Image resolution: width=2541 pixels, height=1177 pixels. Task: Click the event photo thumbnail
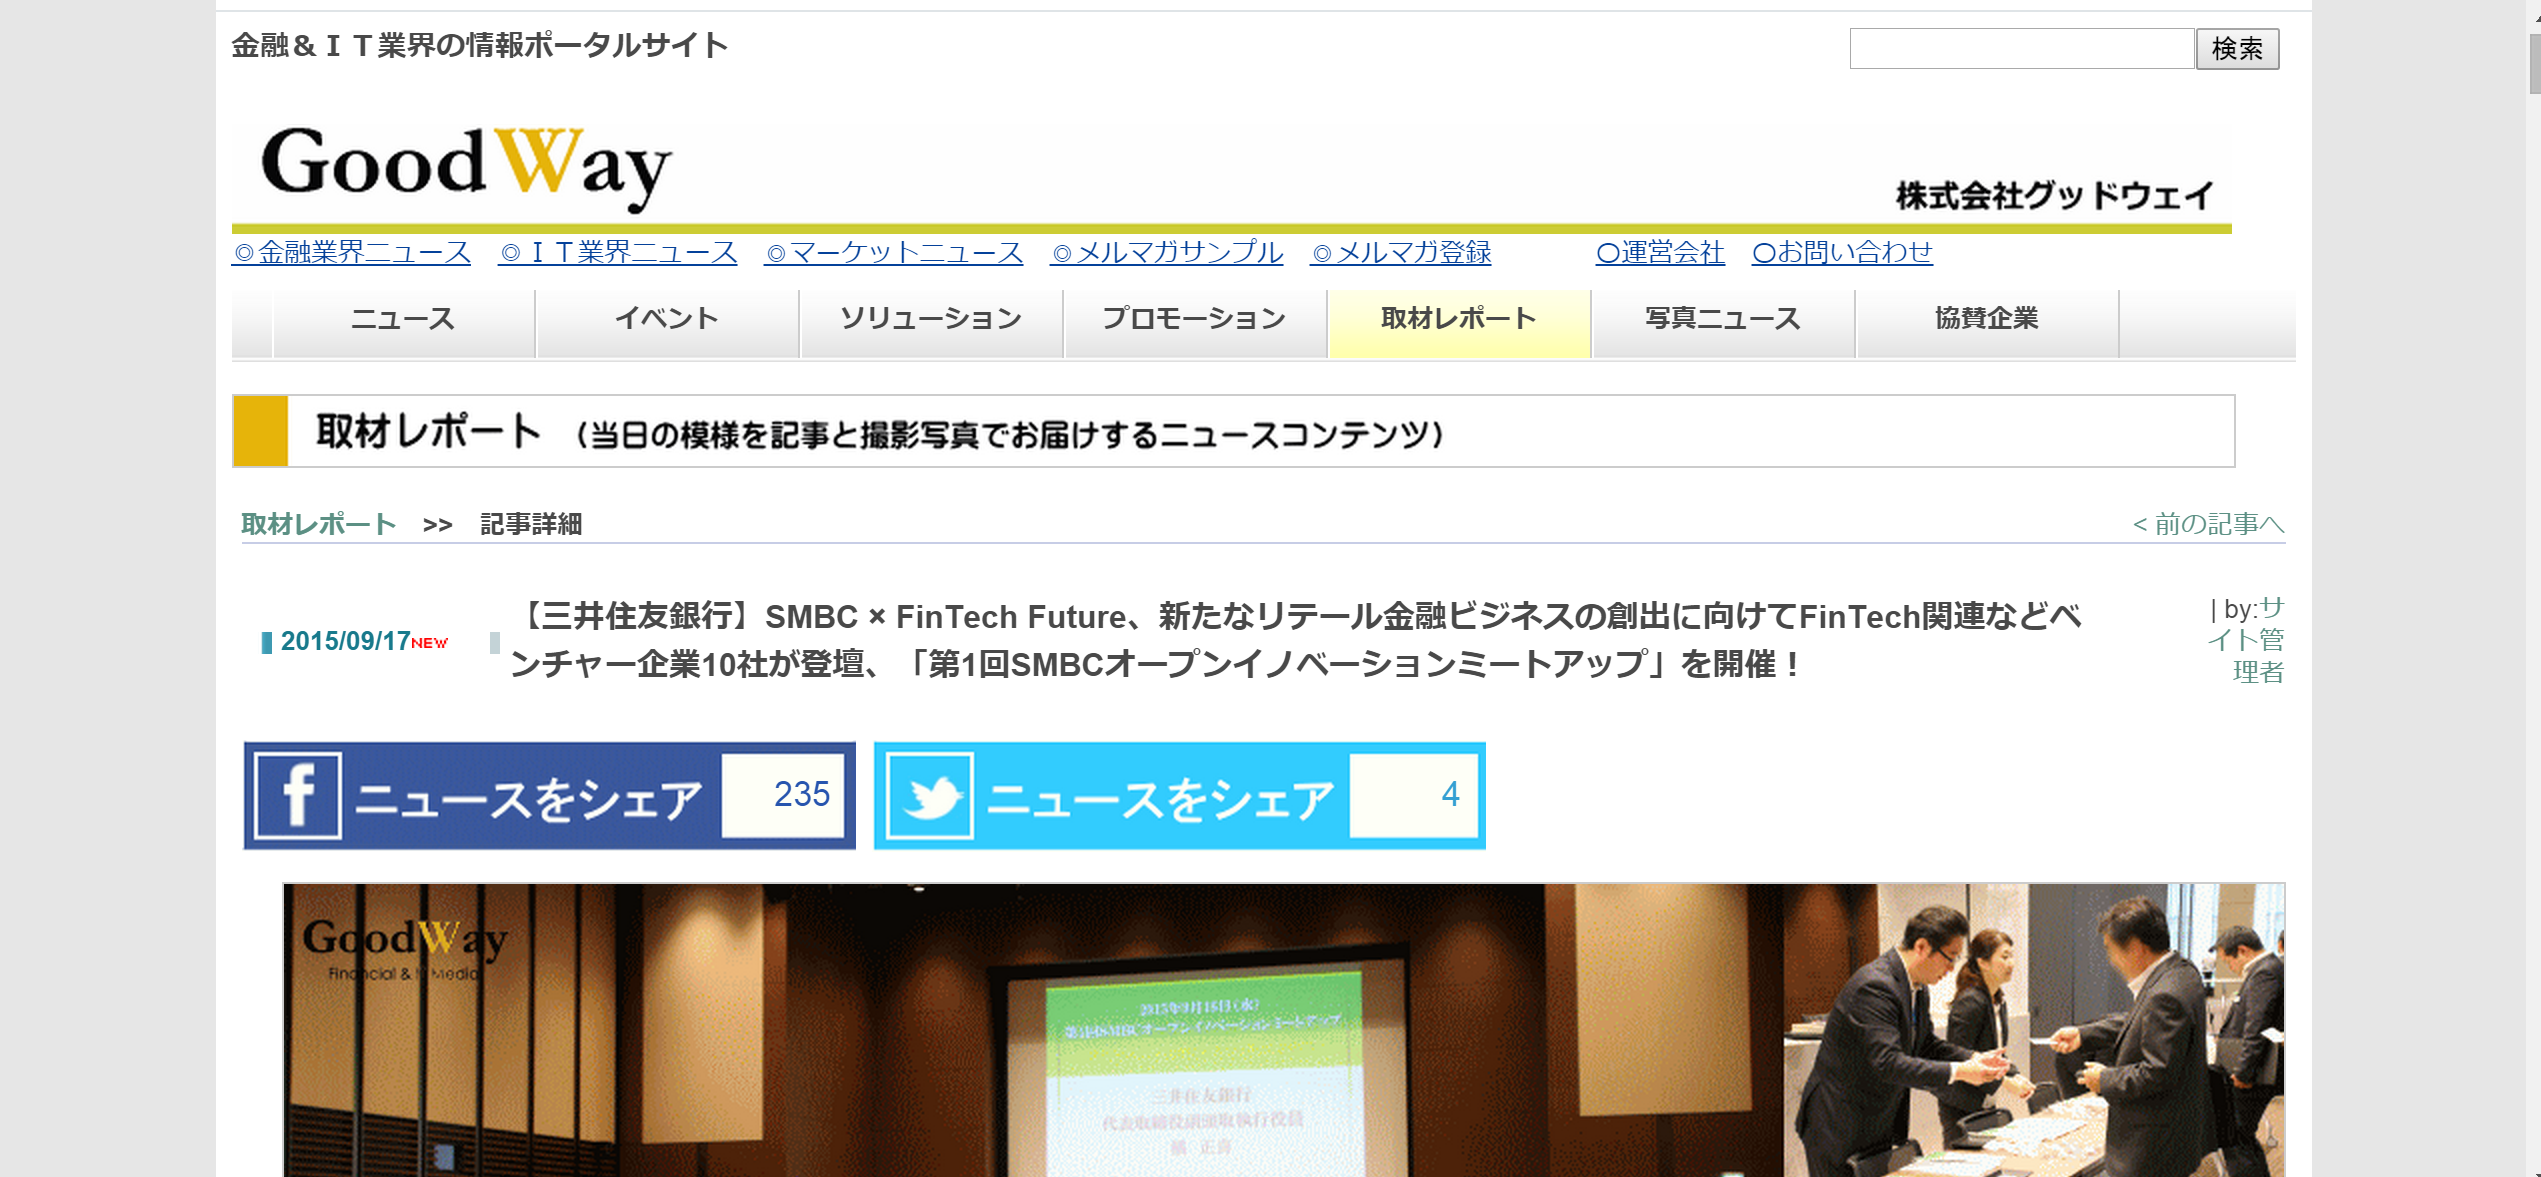(x=1284, y=1030)
